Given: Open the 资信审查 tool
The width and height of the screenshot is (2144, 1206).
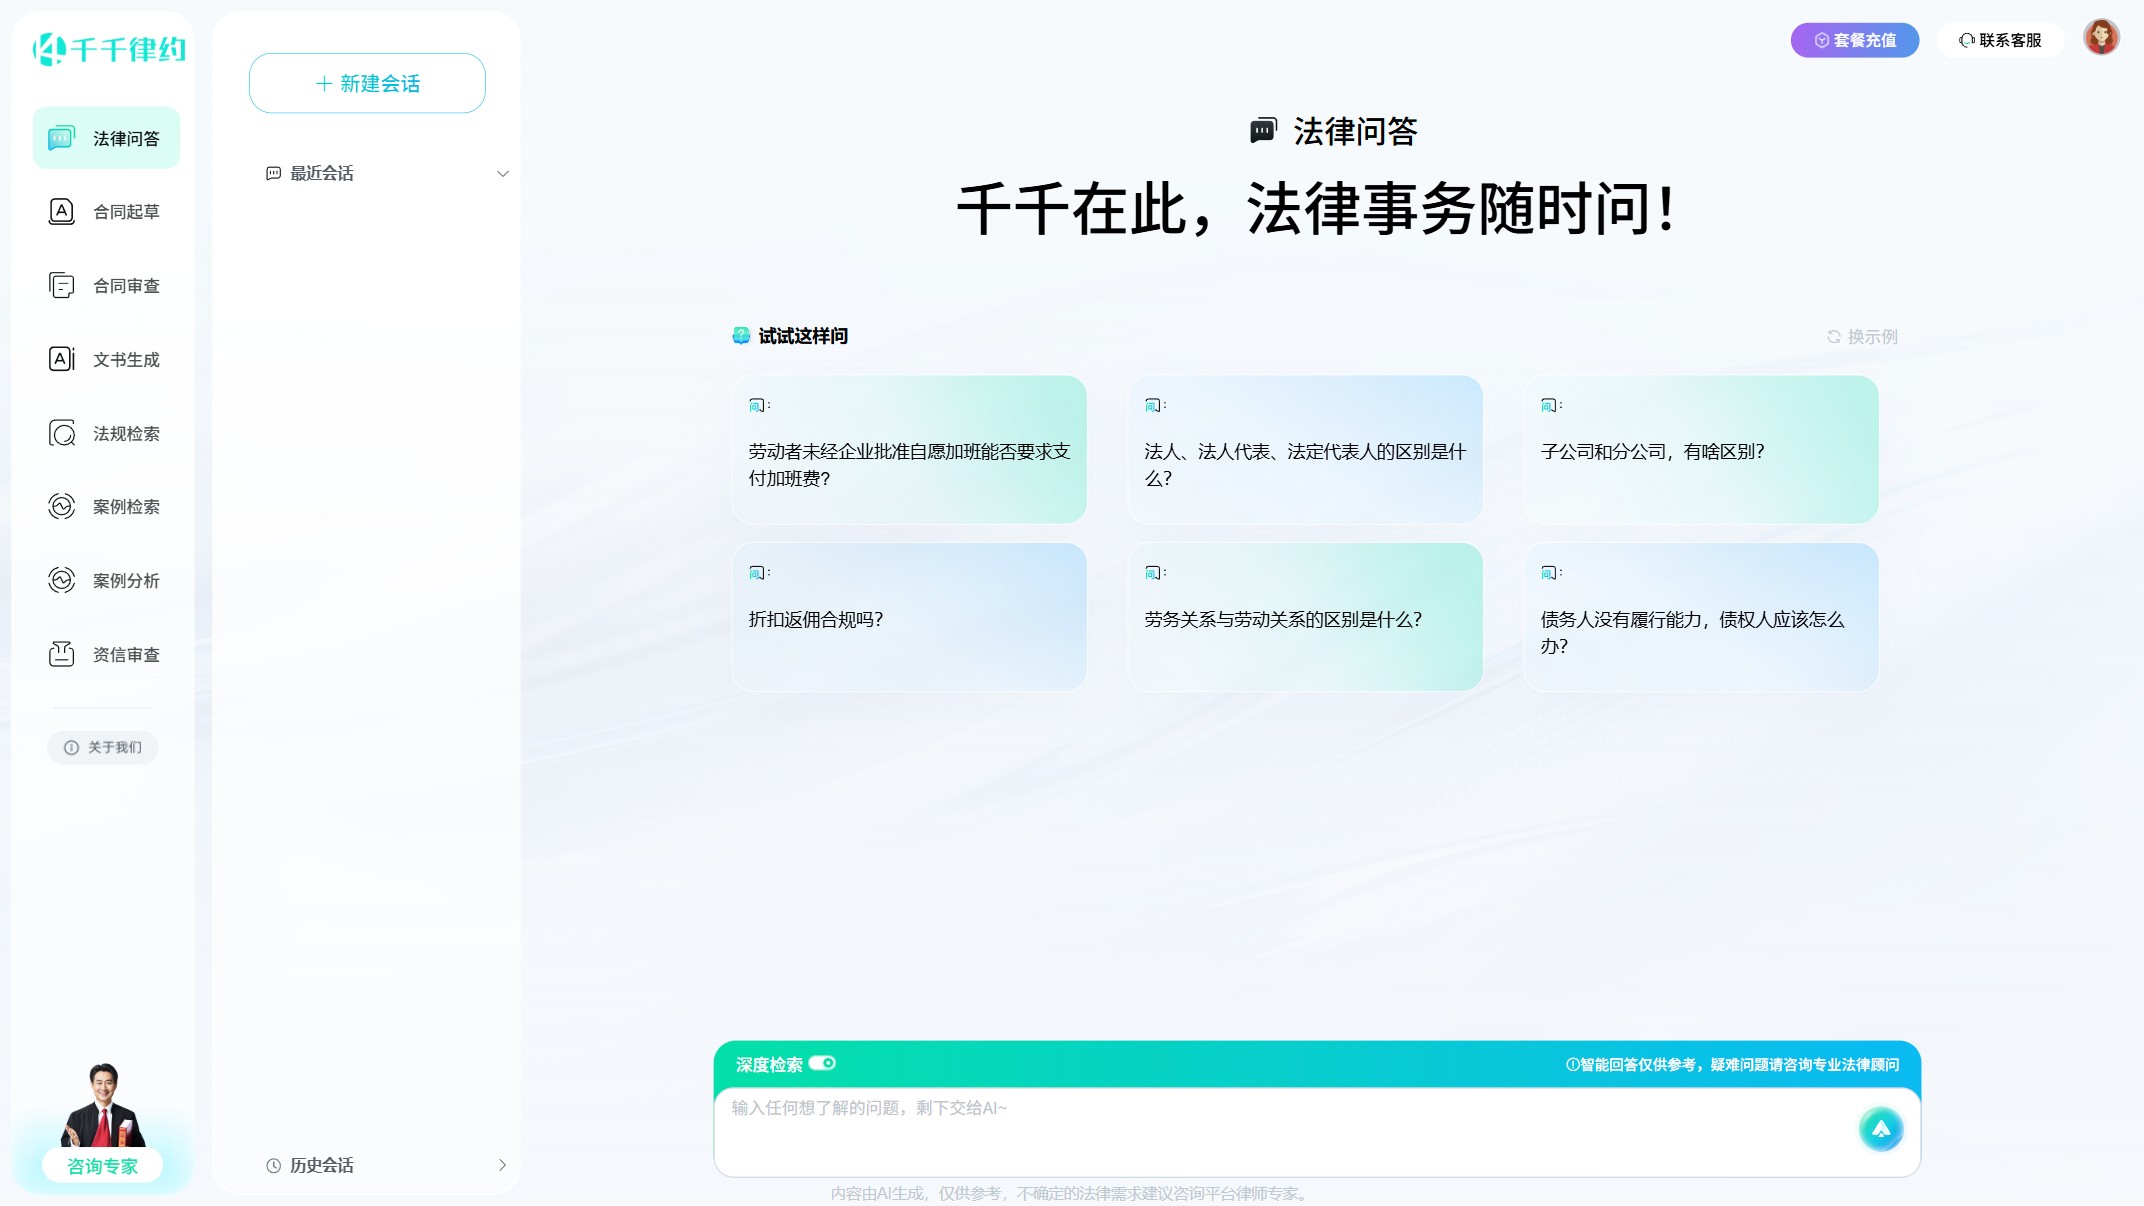Looking at the screenshot, I should 106,654.
